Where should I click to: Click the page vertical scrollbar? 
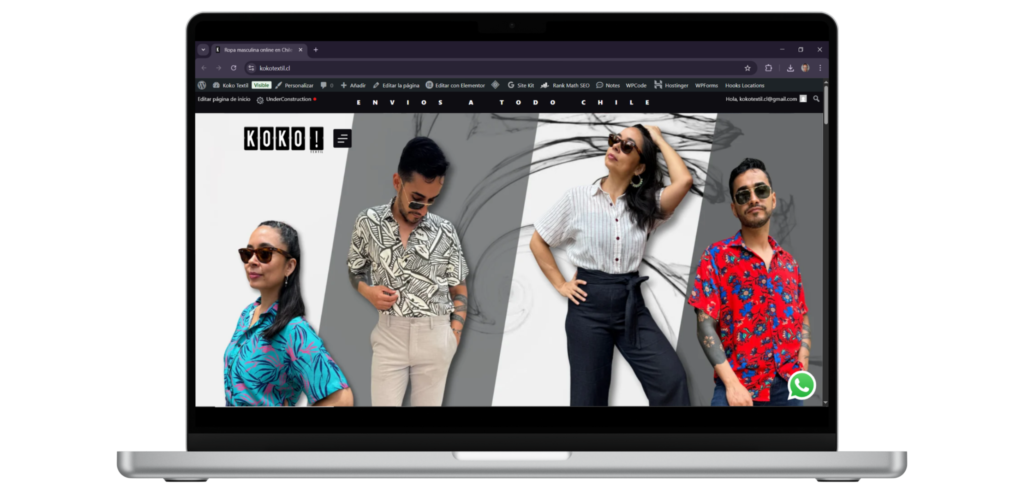point(825,250)
